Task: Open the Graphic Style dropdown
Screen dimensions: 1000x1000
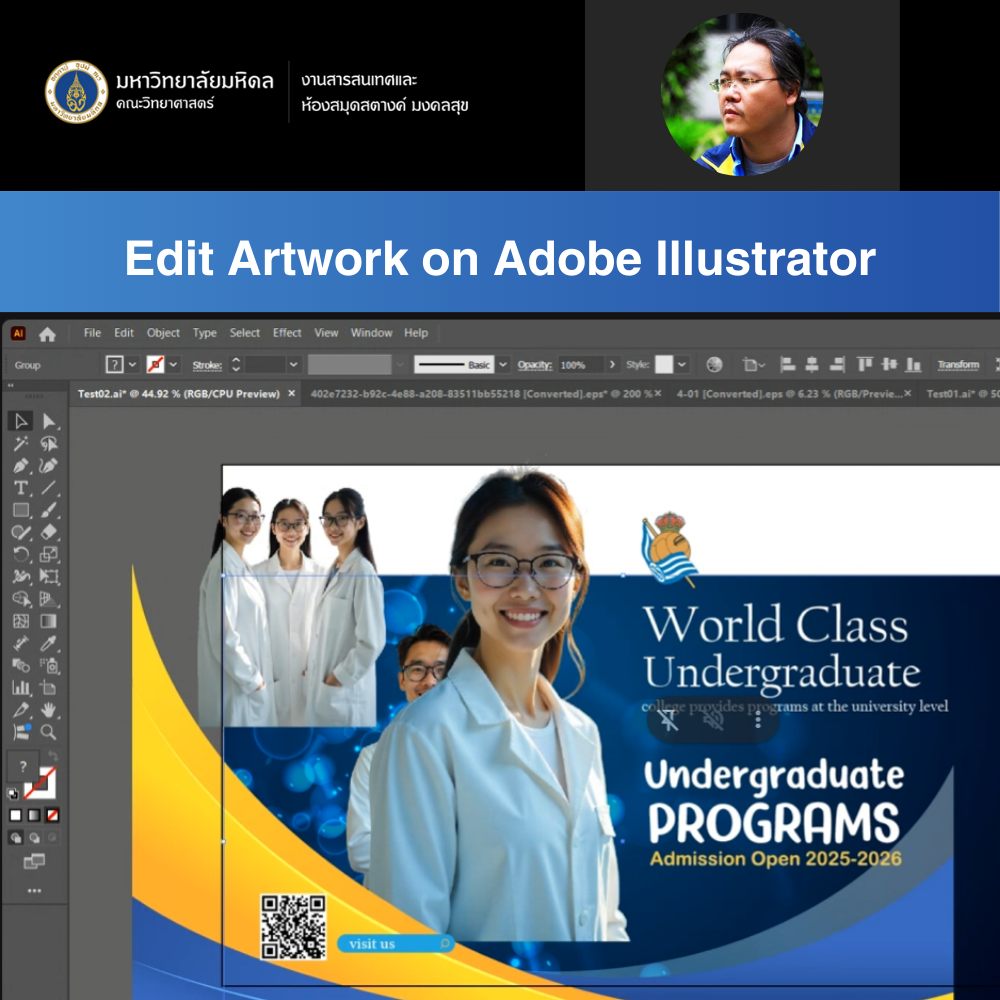Action: click(x=682, y=365)
